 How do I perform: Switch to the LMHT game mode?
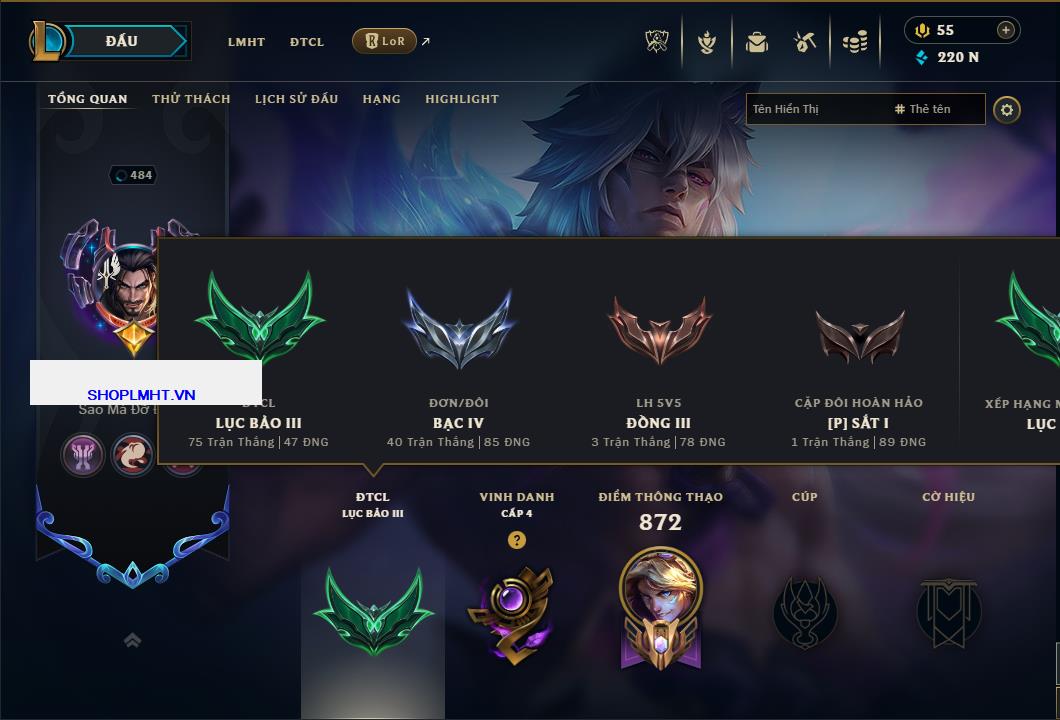tap(246, 42)
